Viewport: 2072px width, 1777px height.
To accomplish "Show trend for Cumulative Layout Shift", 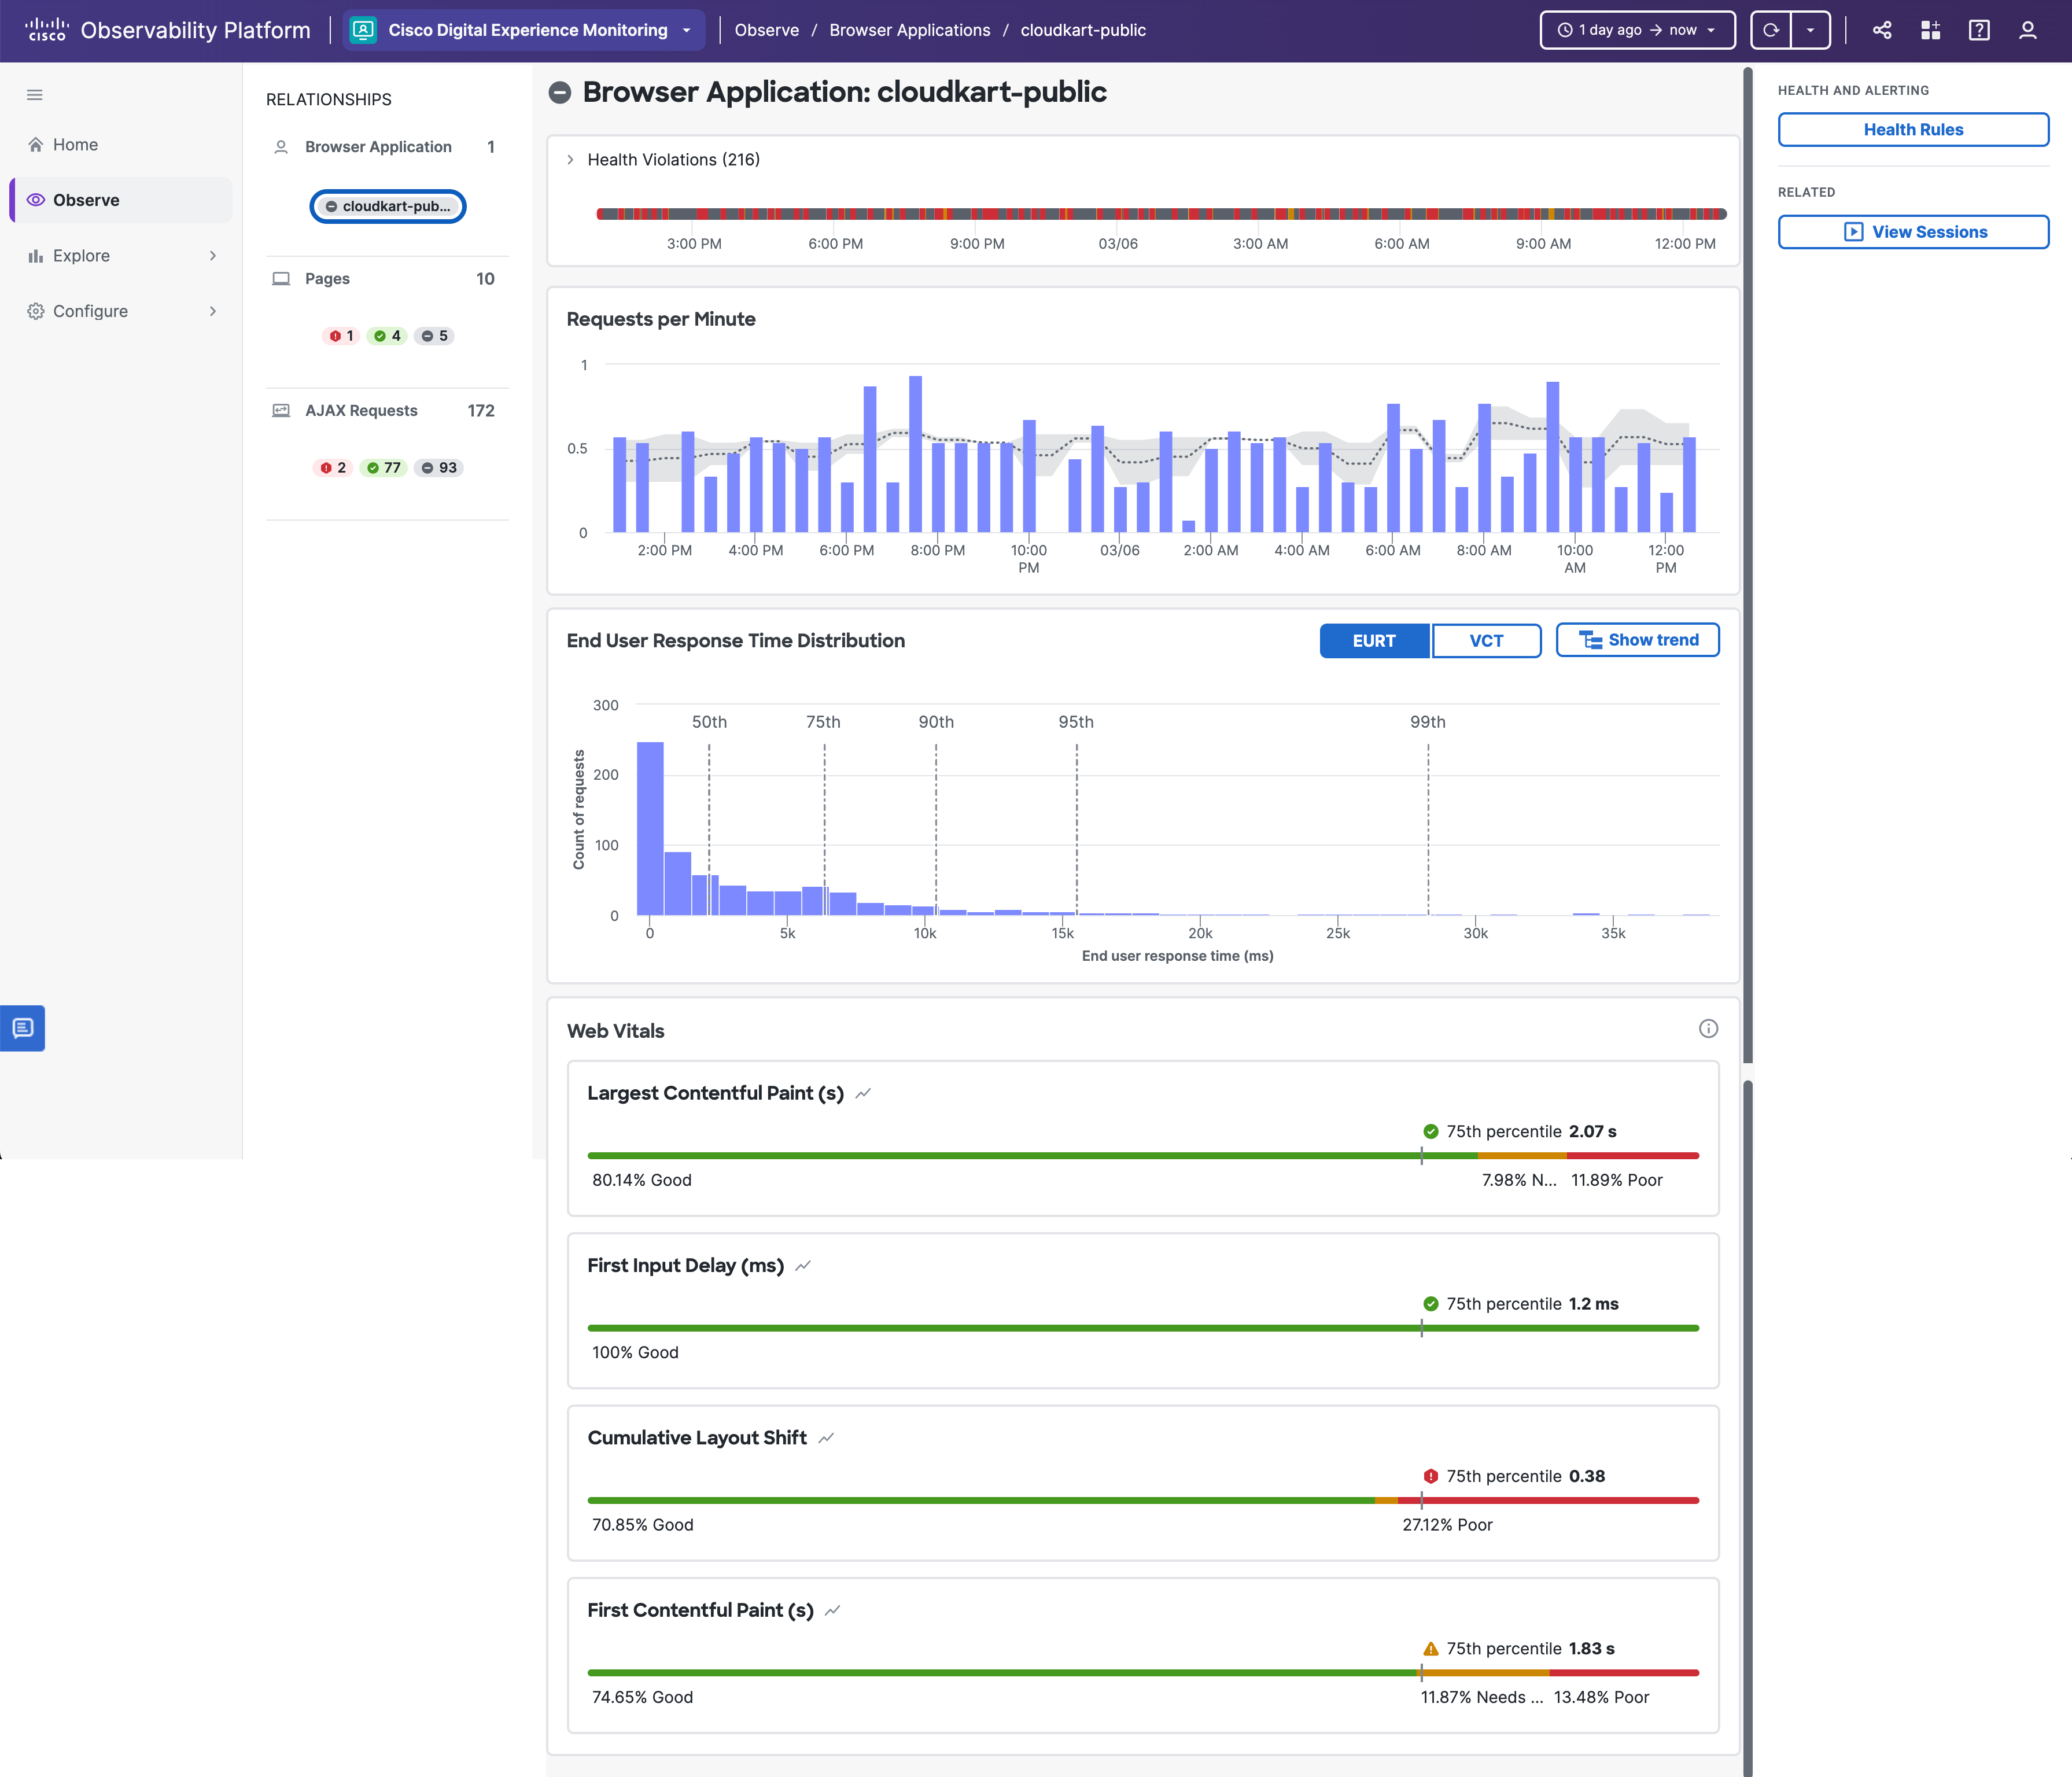I will [826, 1438].
